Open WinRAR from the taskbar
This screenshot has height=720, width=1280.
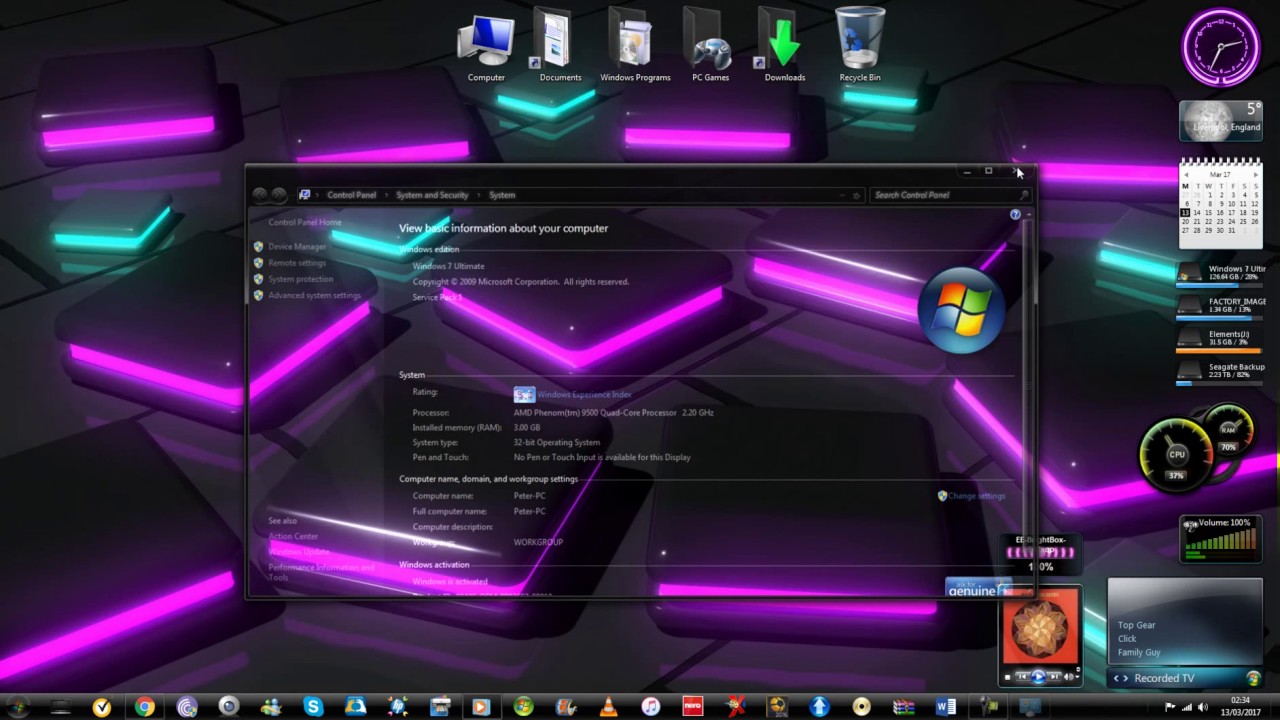(x=903, y=707)
